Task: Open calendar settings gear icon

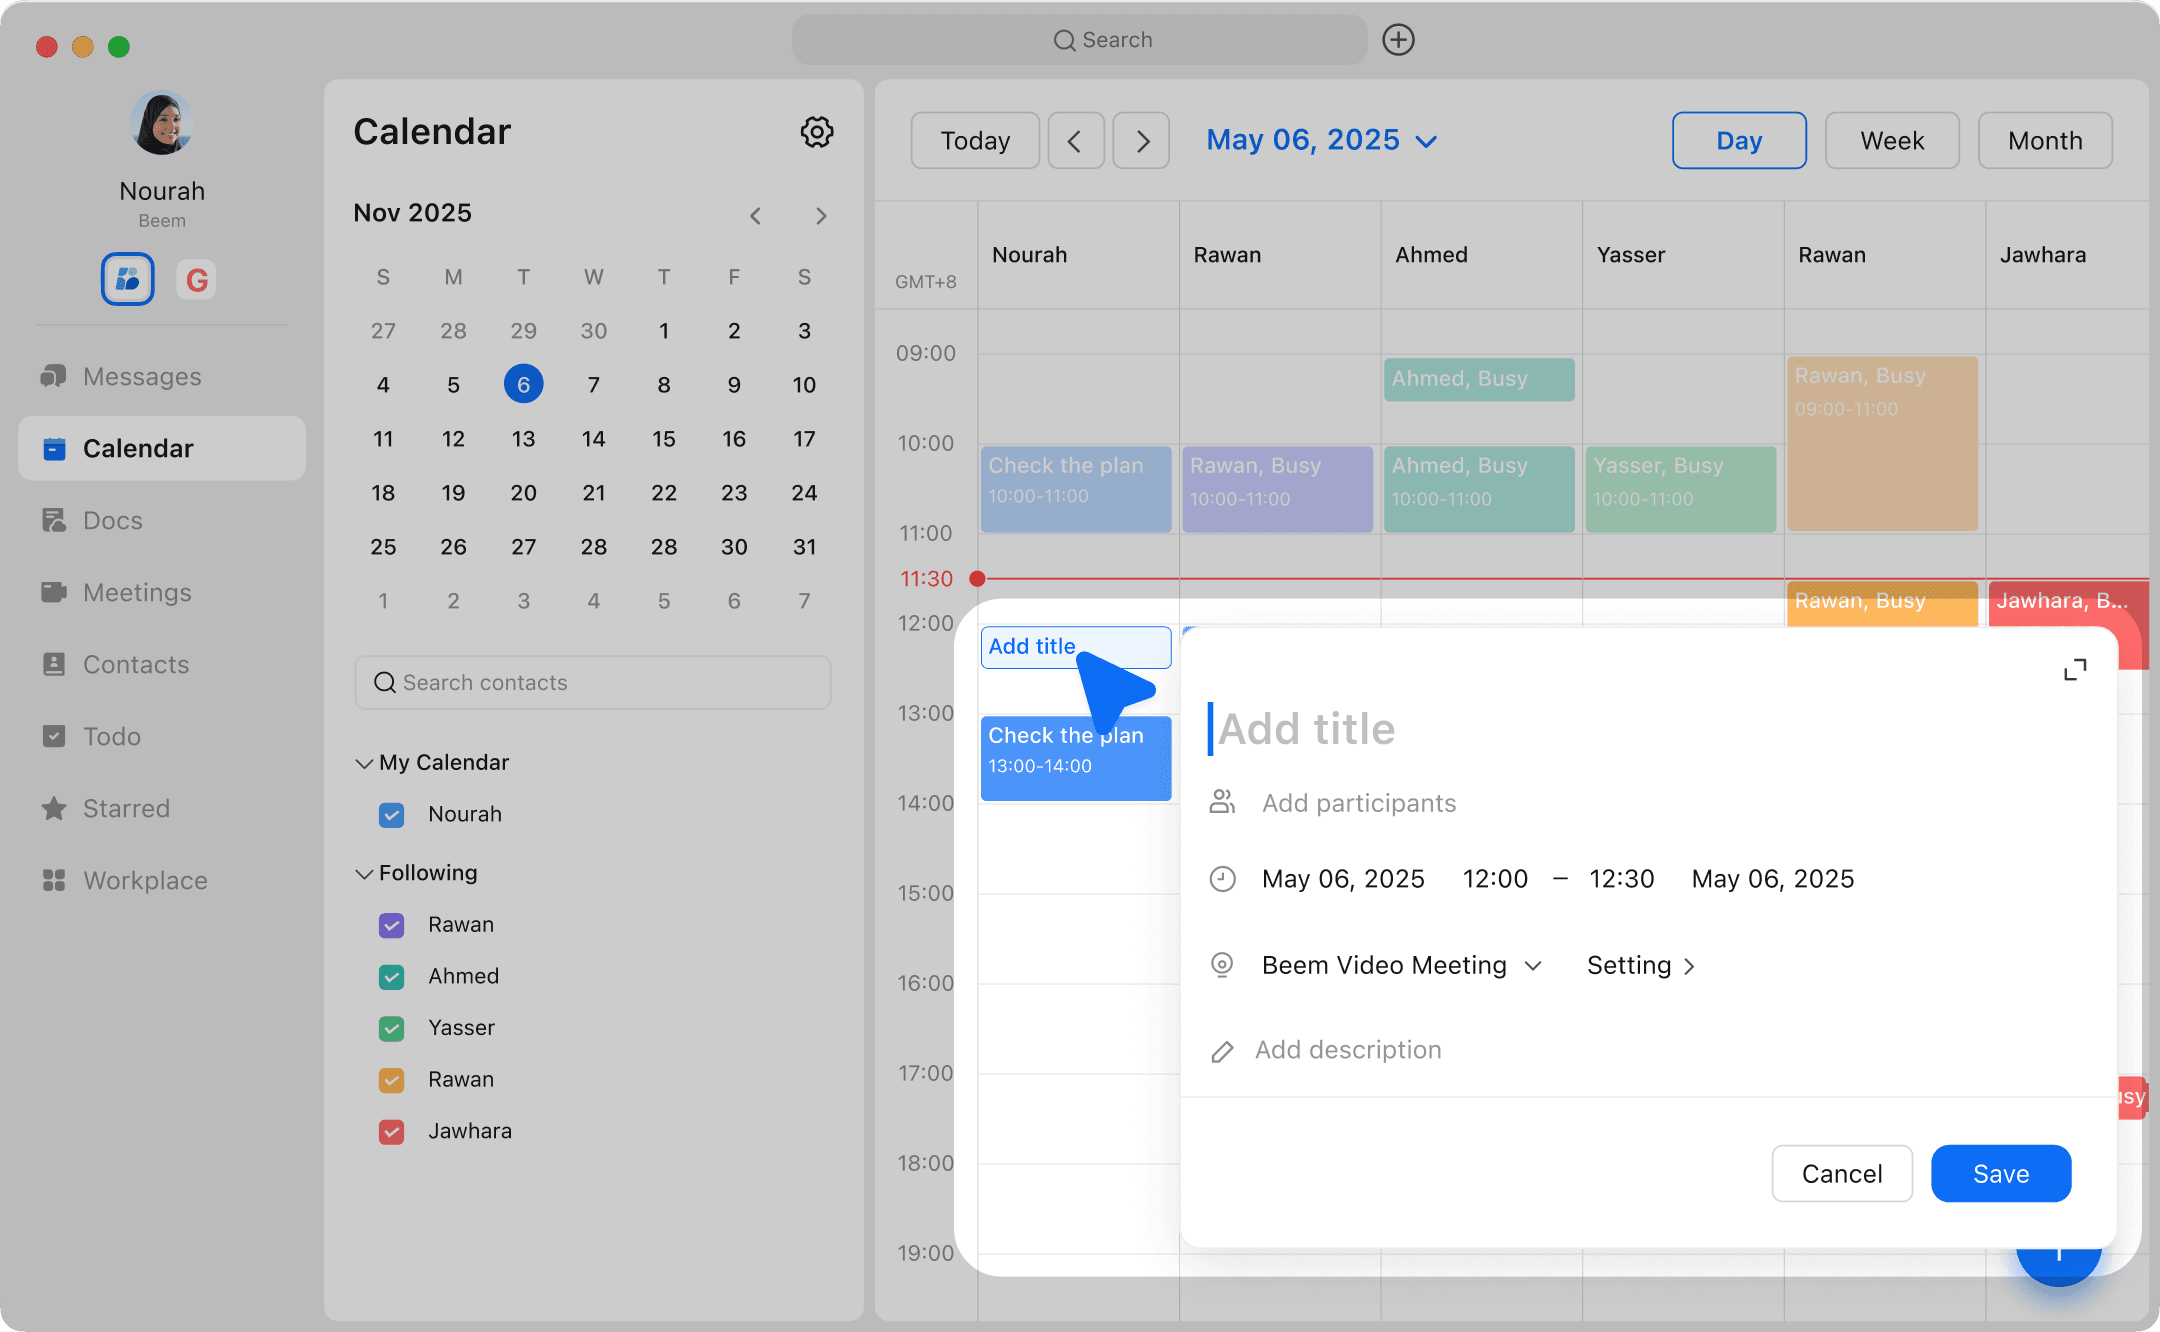Action: (x=816, y=132)
